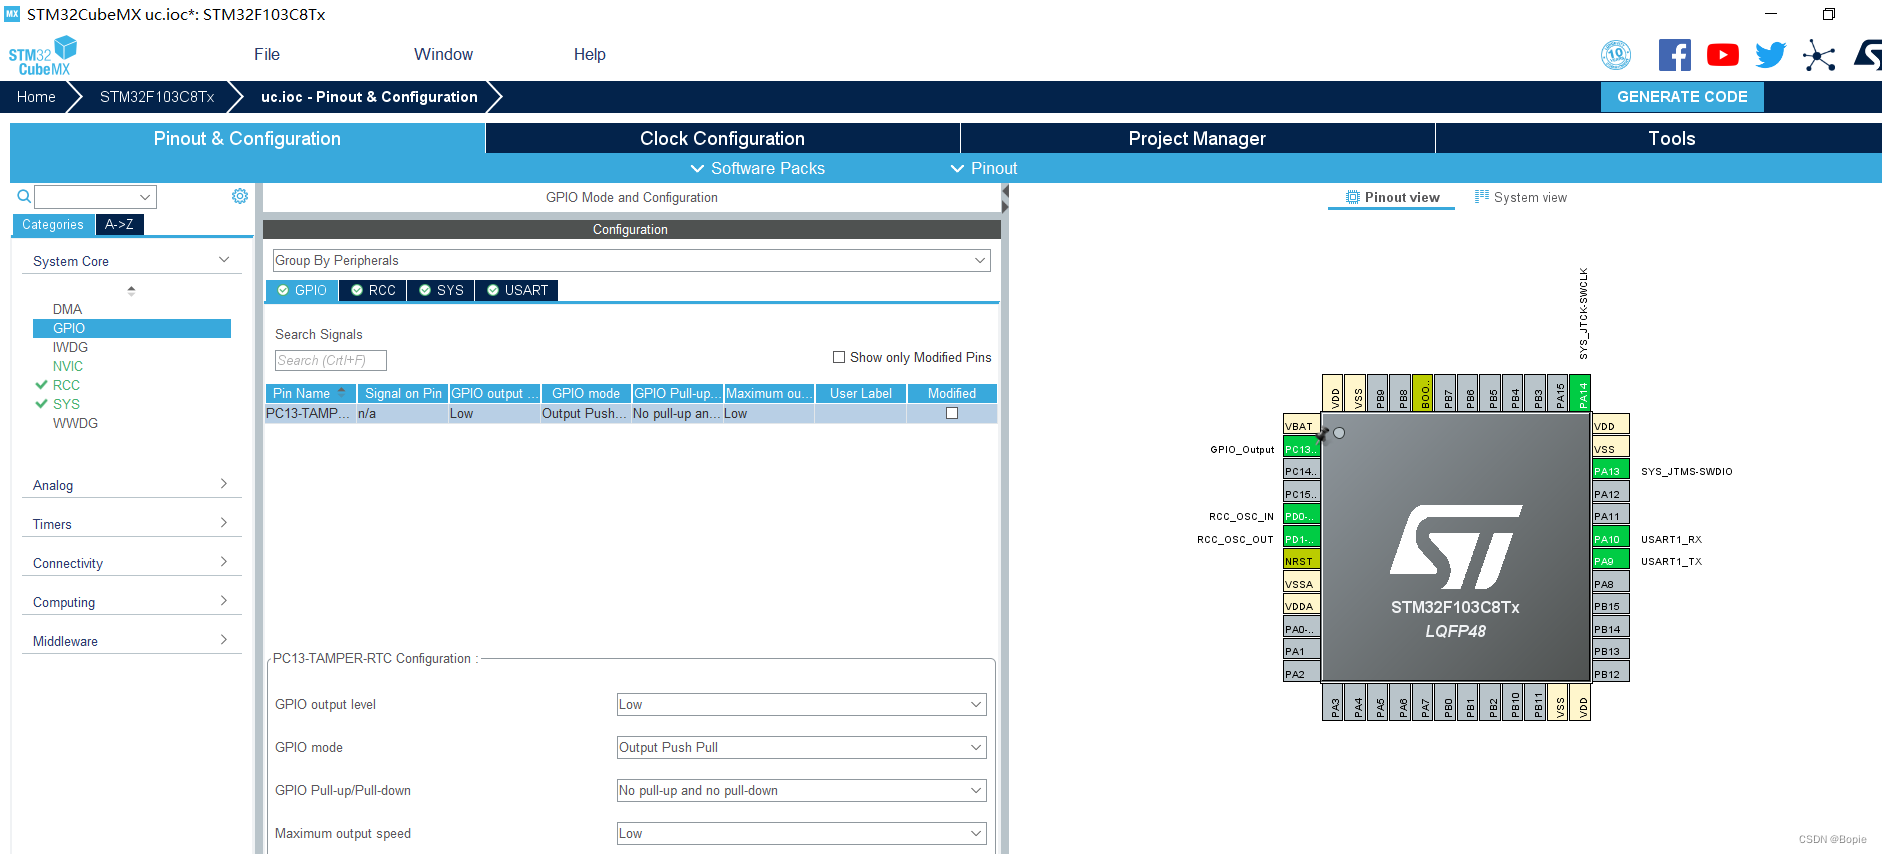Select pin PA12 on the chip
This screenshot has height=854, width=1882.
[x=1611, y=494]
